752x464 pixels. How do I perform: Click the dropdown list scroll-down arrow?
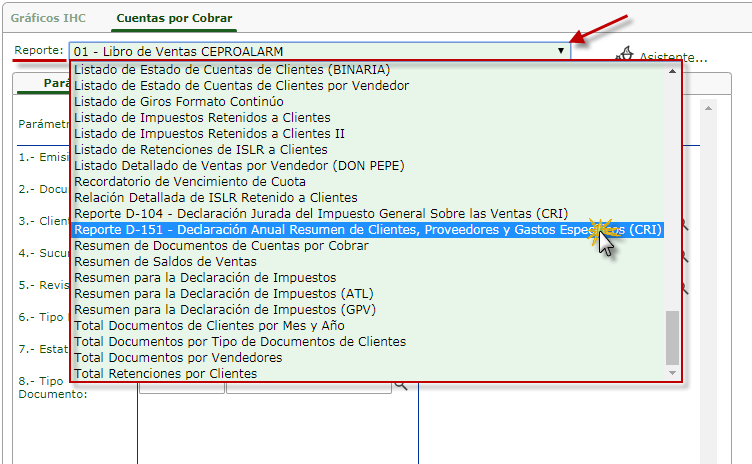(x=672, y=373)
